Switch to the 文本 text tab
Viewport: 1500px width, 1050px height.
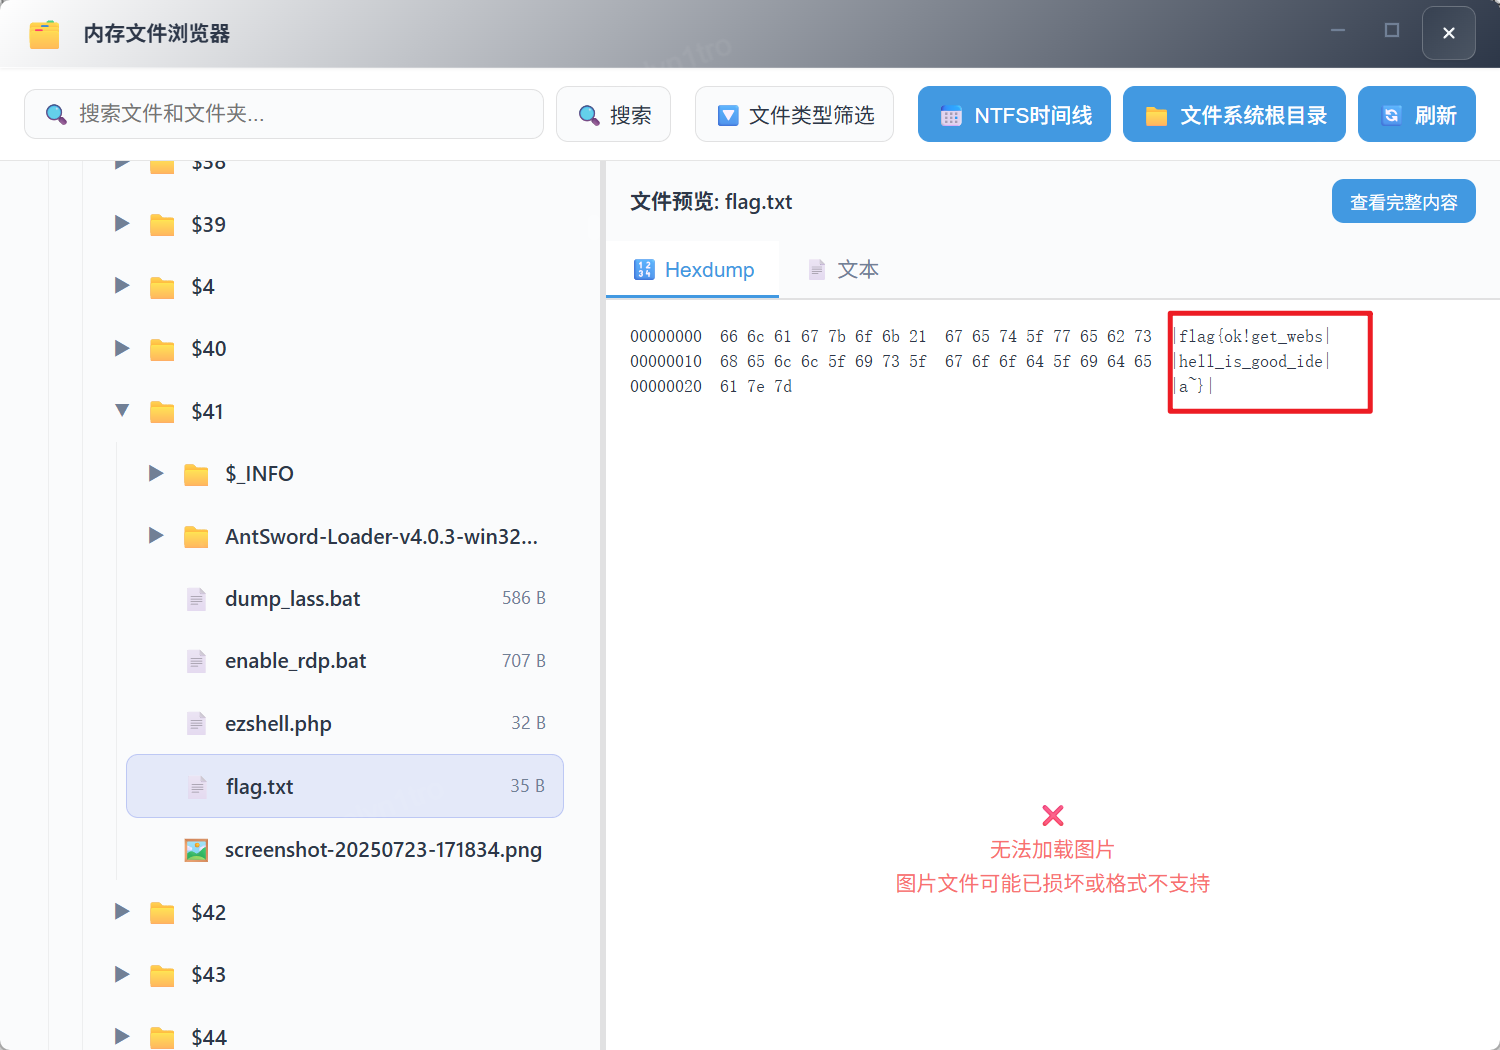click(844, 269)
